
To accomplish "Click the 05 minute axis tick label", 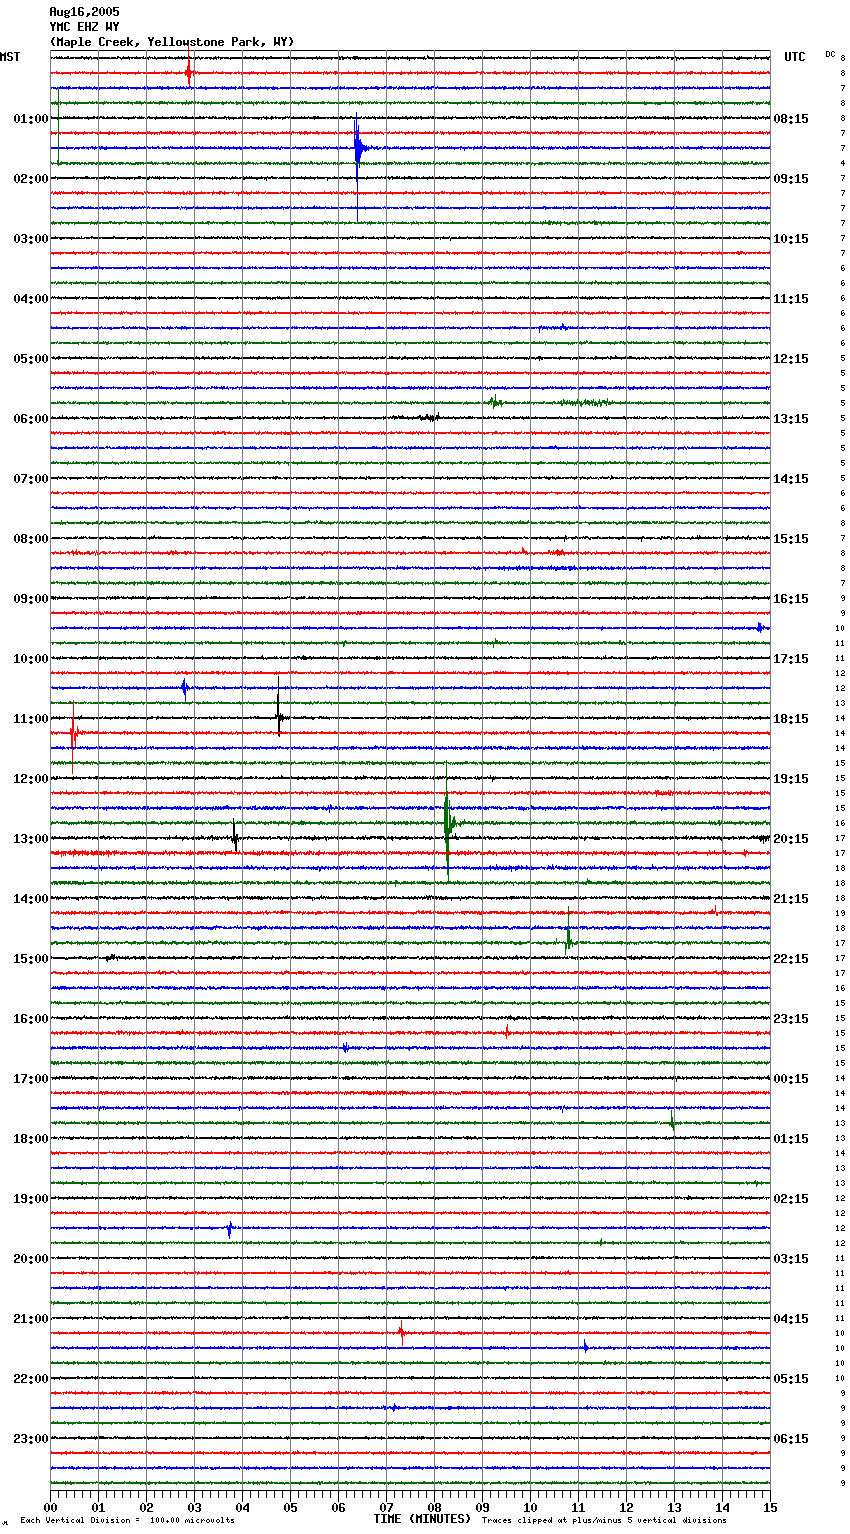I will click(x=290, y=1507).
